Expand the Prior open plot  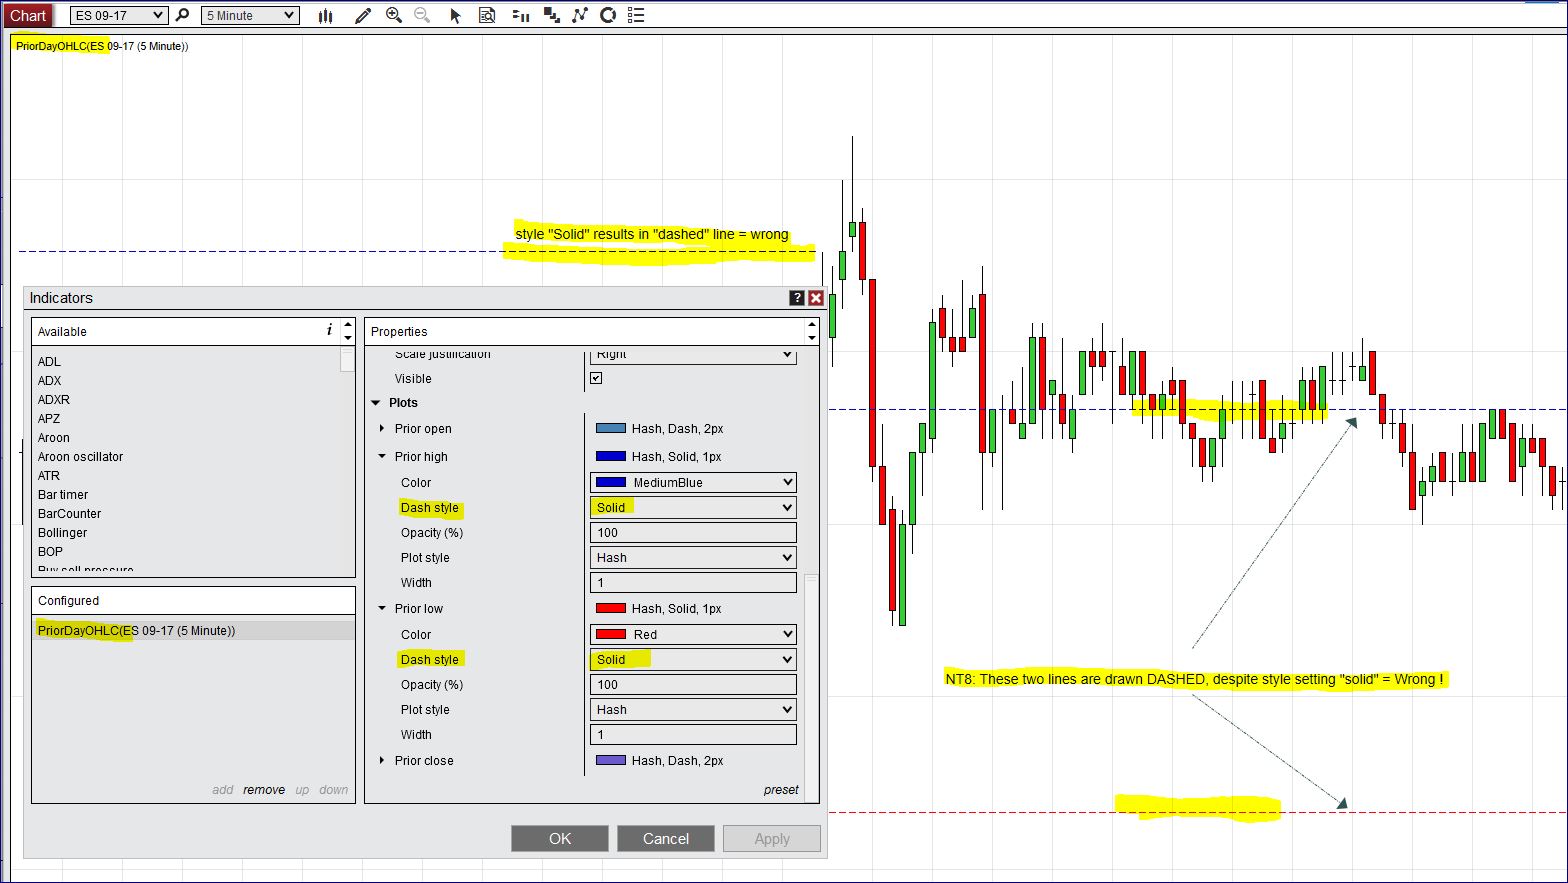pos(382,428)
